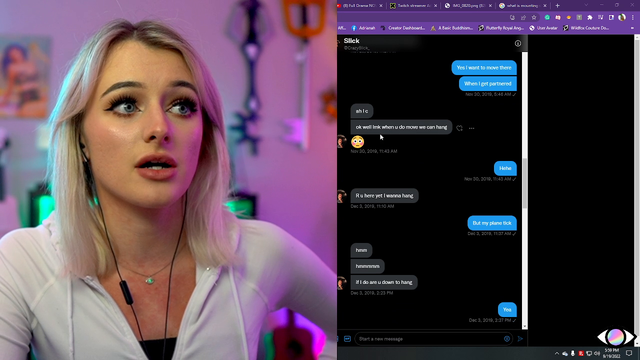Open the media control toolbar icon
The width and height of the screenshot is (640, 360).
tap(600, 18)
